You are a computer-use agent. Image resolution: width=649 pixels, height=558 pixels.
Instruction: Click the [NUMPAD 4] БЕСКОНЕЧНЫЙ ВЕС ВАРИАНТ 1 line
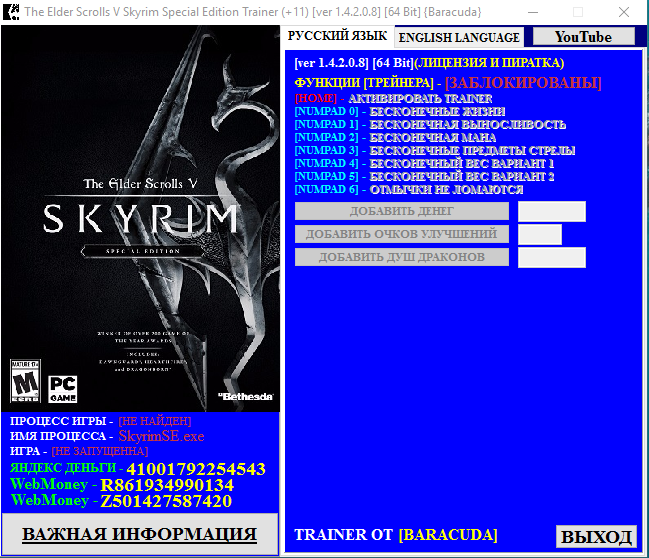pos(424,163)
